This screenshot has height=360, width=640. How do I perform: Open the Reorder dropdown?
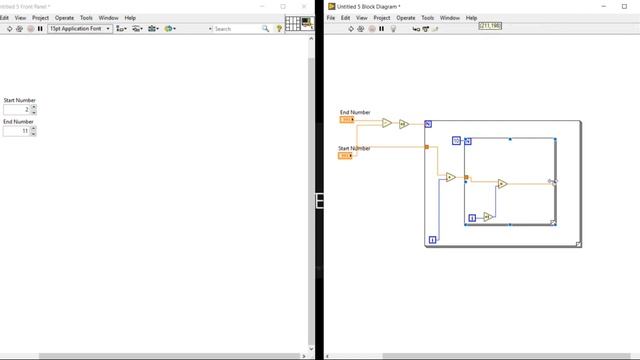tap(170, 29)
